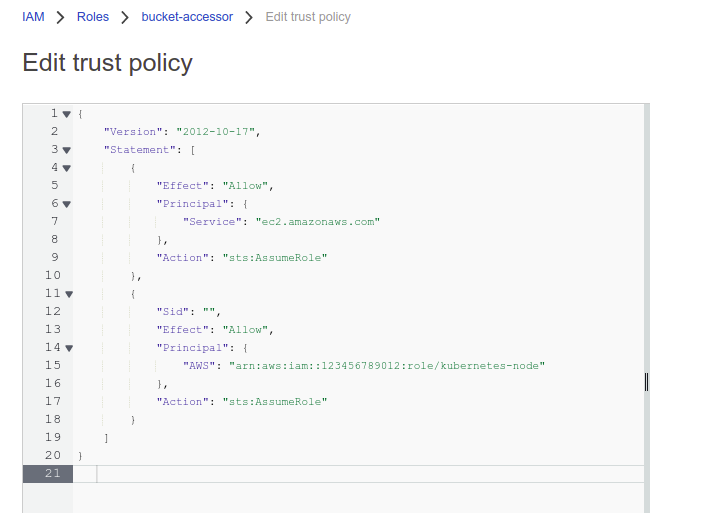706x513 pixels.
Task: Fold the ec2 Service Principal on line 6
Action: pyautogui.click(x=67, y=204)
